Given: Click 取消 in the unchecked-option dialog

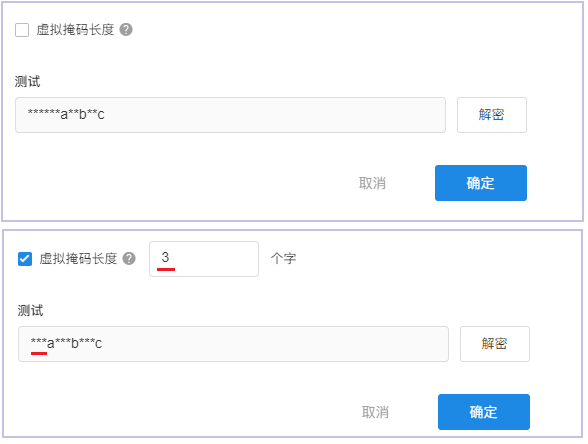Looking at the screenshot, I should pos(372,183).
